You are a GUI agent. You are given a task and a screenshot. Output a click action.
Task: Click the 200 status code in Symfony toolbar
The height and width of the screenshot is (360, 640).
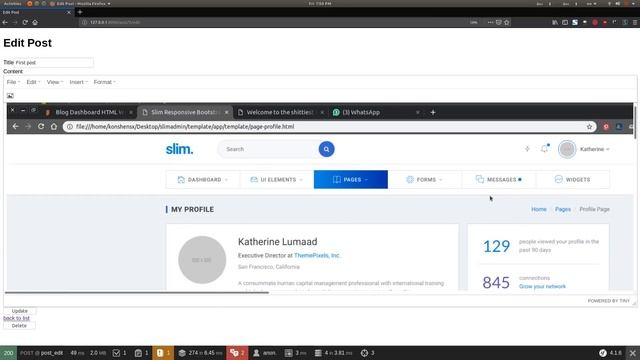(x=8, y=353)
